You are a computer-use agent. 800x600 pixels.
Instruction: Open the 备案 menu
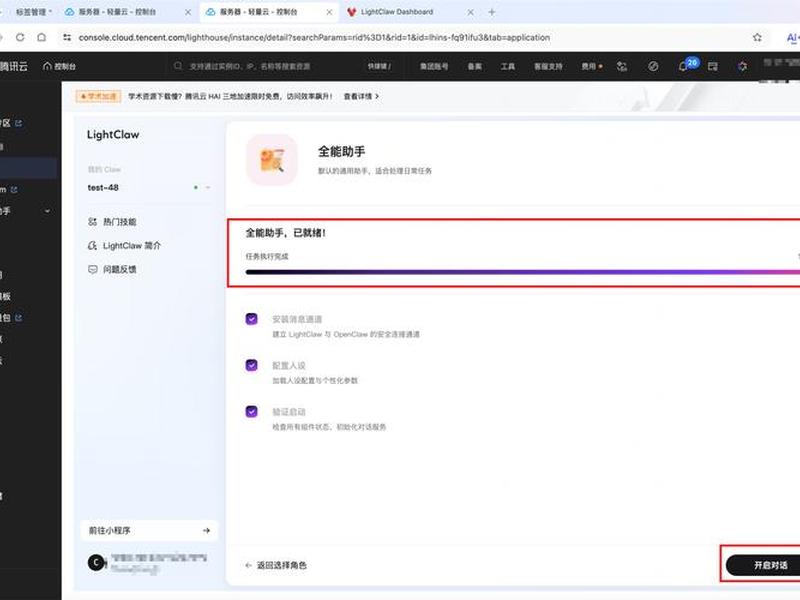[x=474, y=66]
